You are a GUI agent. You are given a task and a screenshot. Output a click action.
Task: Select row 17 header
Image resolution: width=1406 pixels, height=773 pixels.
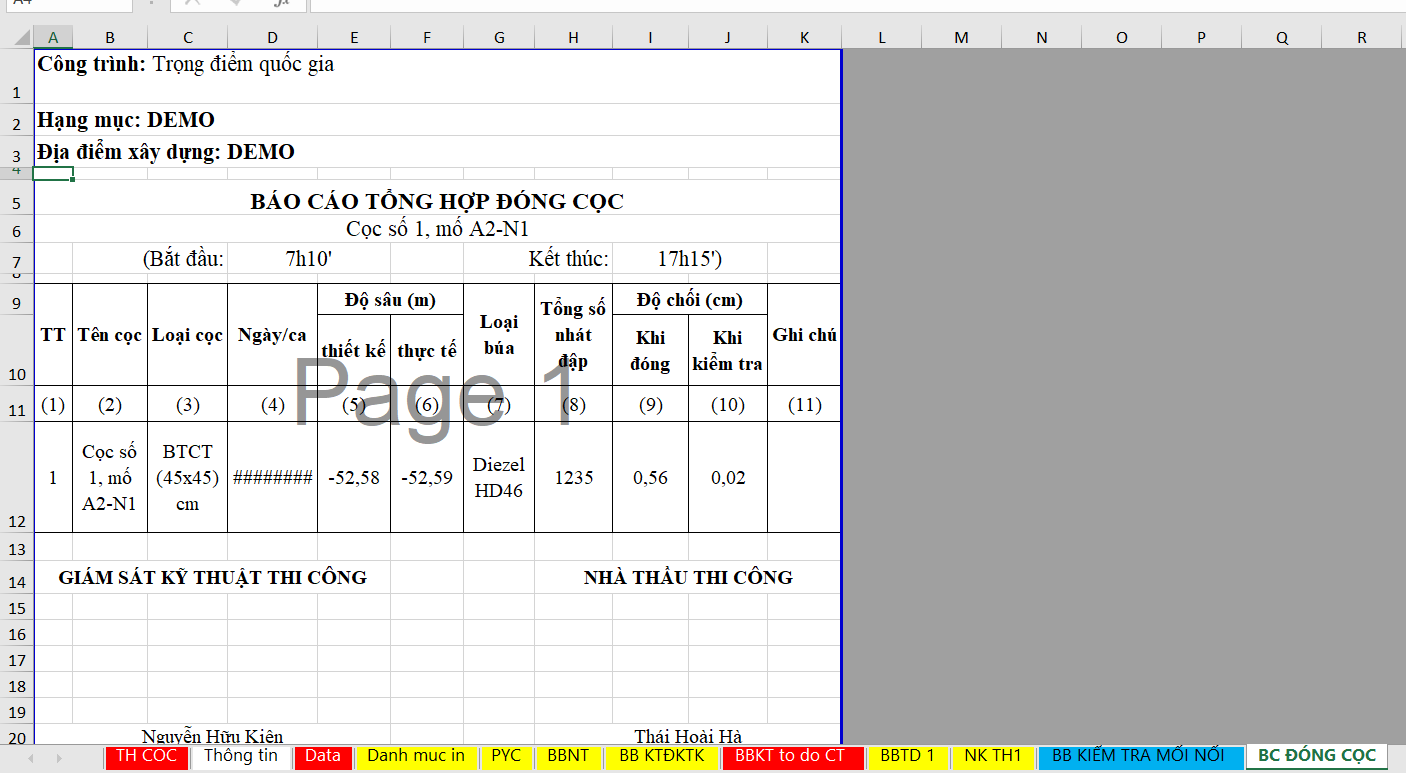16,660
